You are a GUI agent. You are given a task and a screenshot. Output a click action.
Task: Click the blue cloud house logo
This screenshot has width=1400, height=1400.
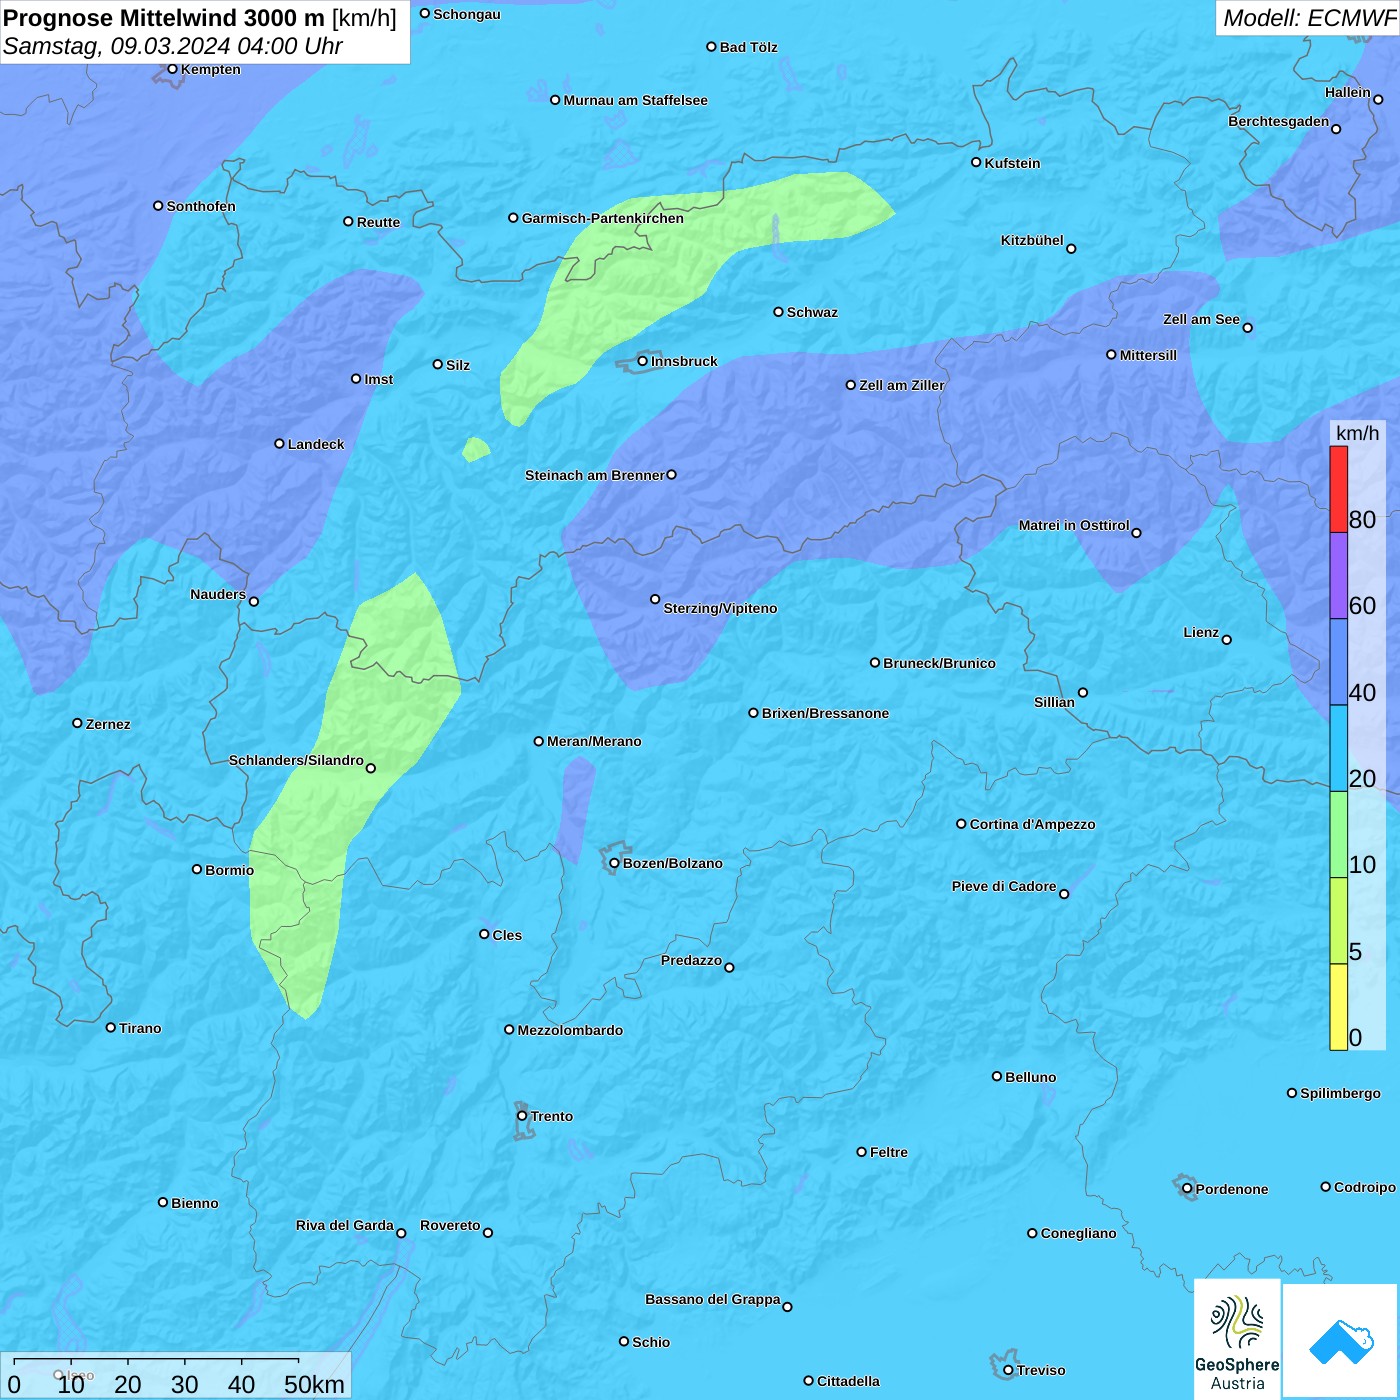pos(1340,1341)
